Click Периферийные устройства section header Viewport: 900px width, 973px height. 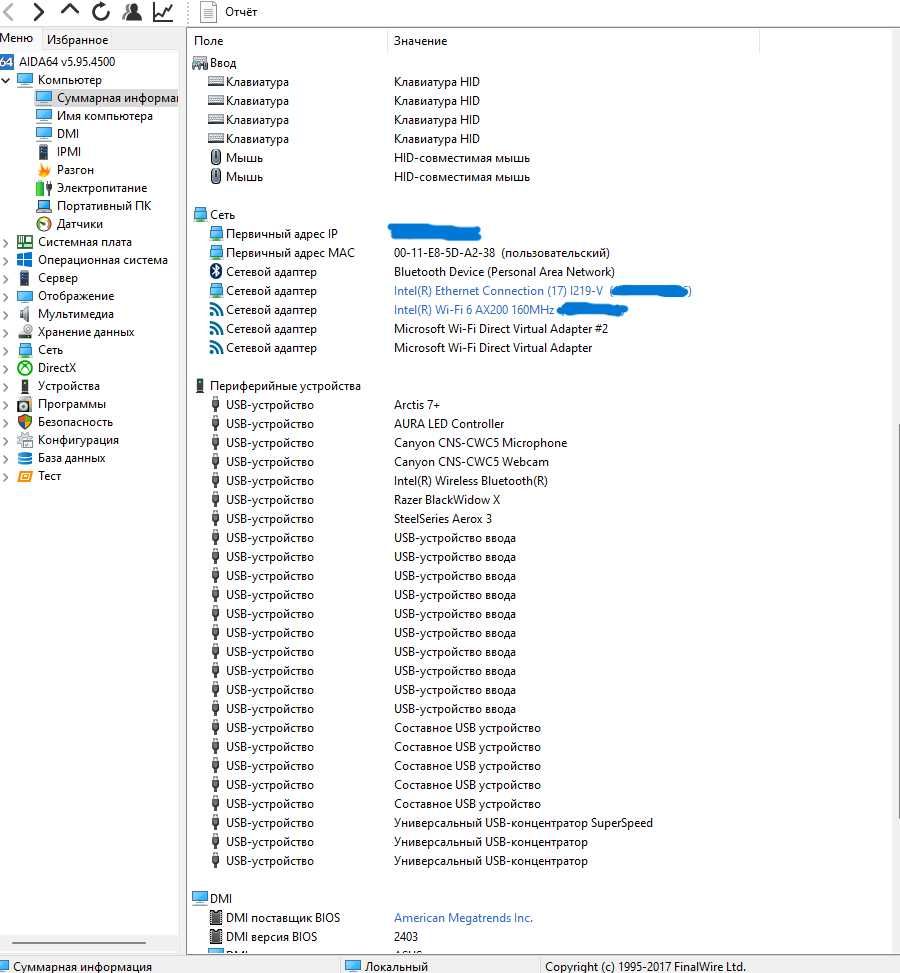[277, 386]
